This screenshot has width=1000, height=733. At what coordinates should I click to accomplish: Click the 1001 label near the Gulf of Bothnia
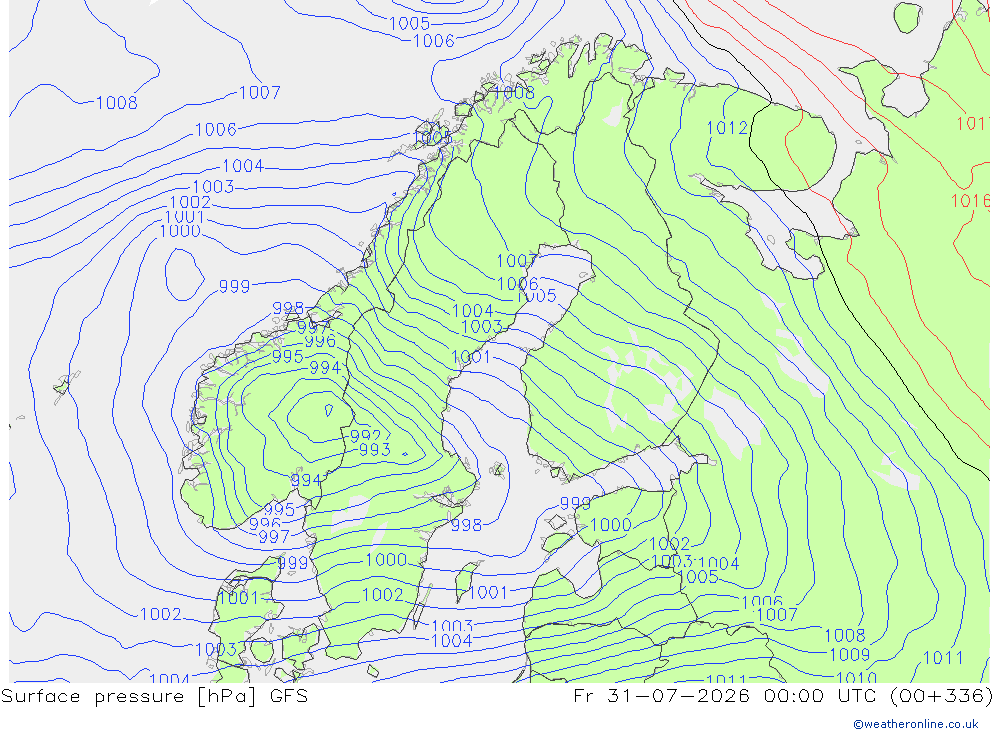coord(471,357)
